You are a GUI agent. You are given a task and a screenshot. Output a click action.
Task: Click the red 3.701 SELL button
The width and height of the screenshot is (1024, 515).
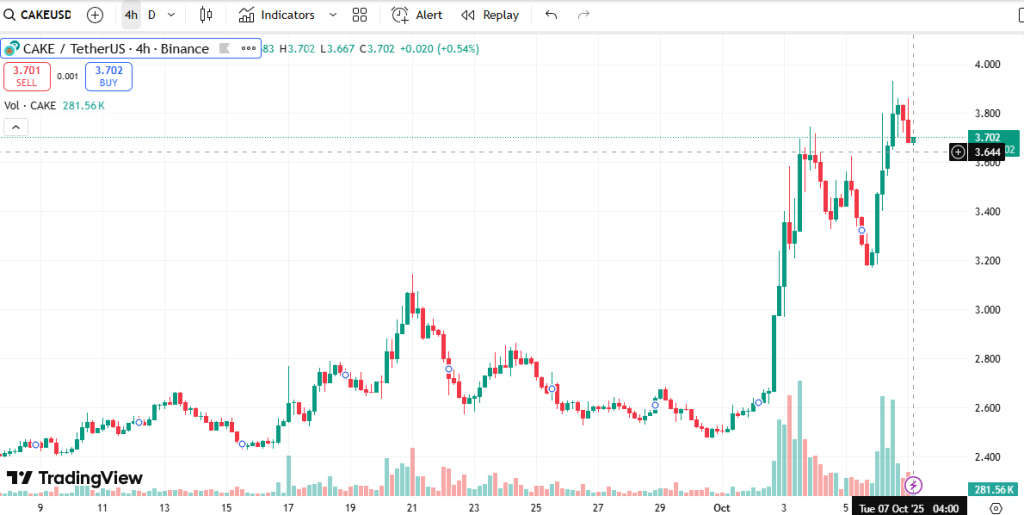(26, 76)
